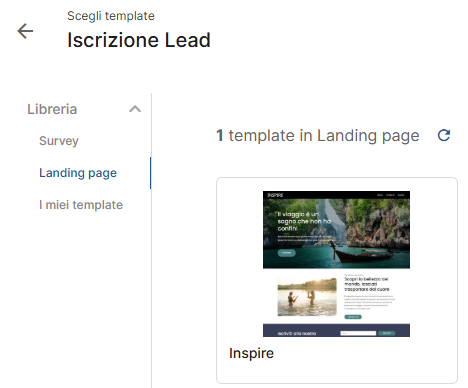Screen dimensions: 468x388
Task: Click the swimmers photo in preview
Action: click(307, 296)
